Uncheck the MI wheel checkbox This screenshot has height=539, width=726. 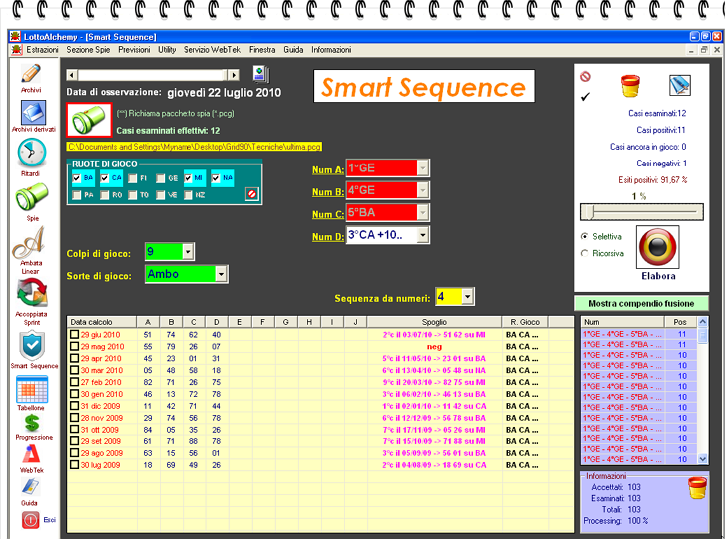188,178
